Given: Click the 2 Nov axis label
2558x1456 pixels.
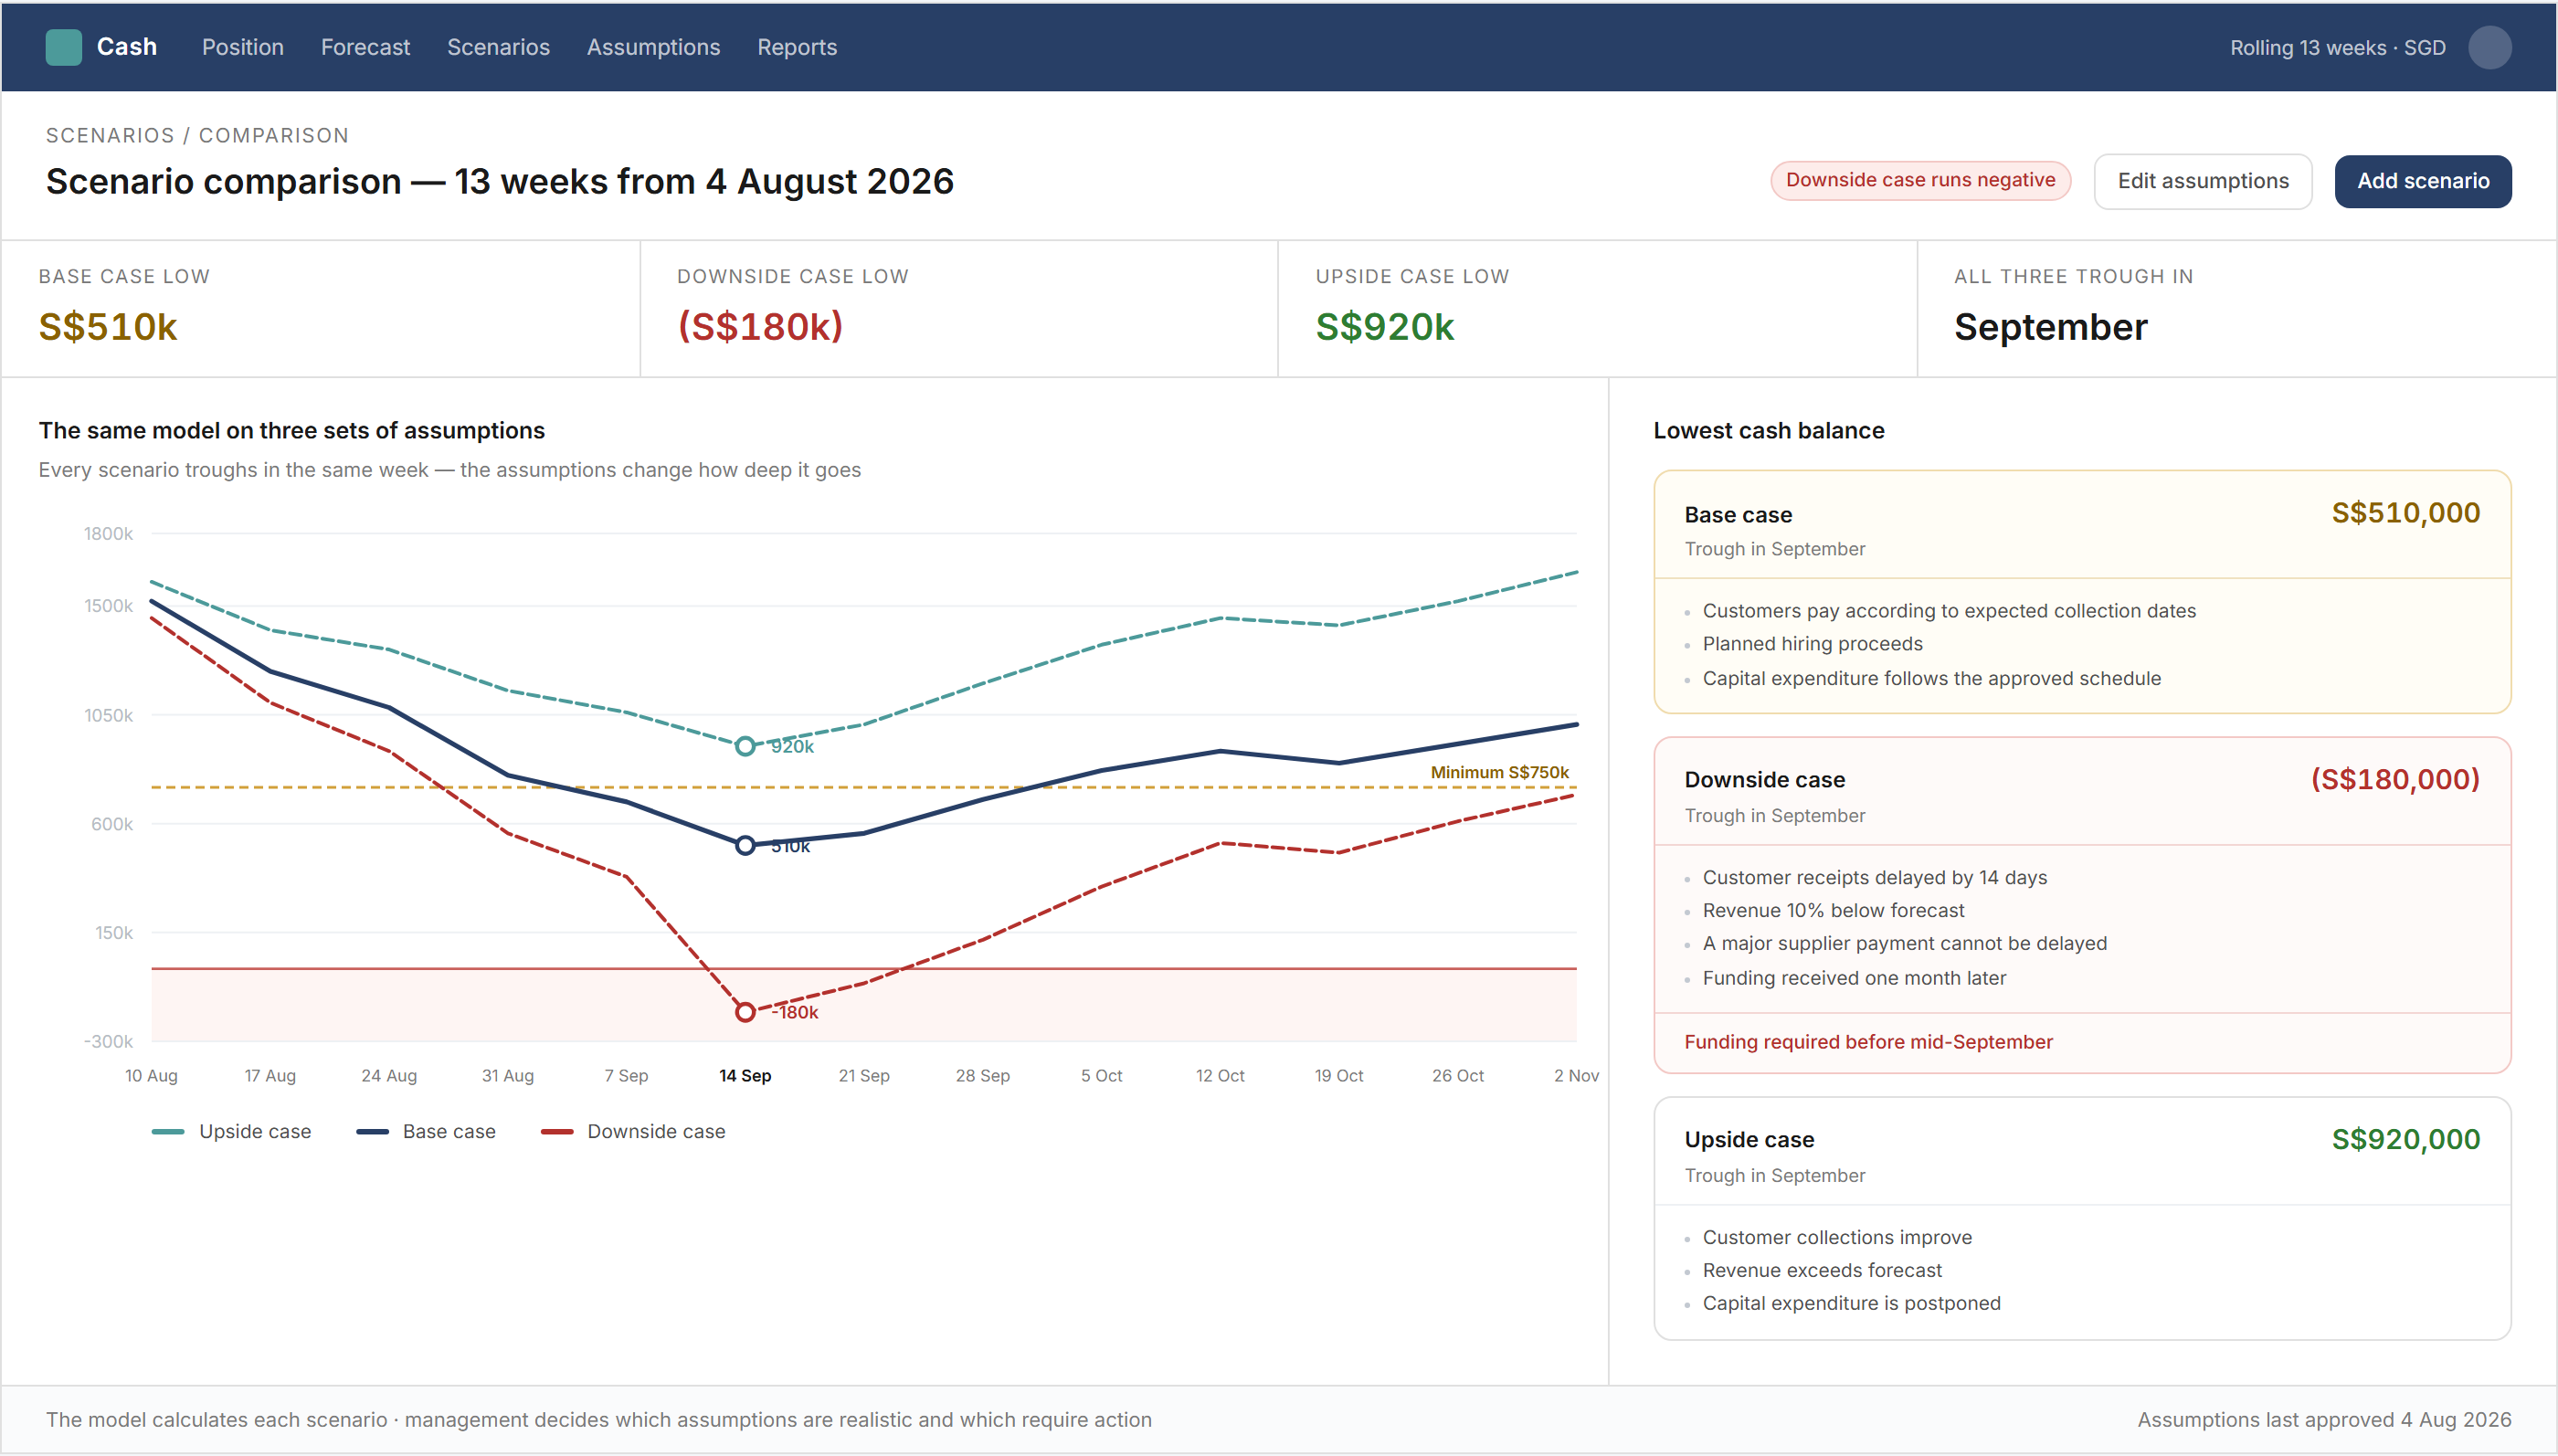Looking at the screenshot, I should (1576, 1076).
